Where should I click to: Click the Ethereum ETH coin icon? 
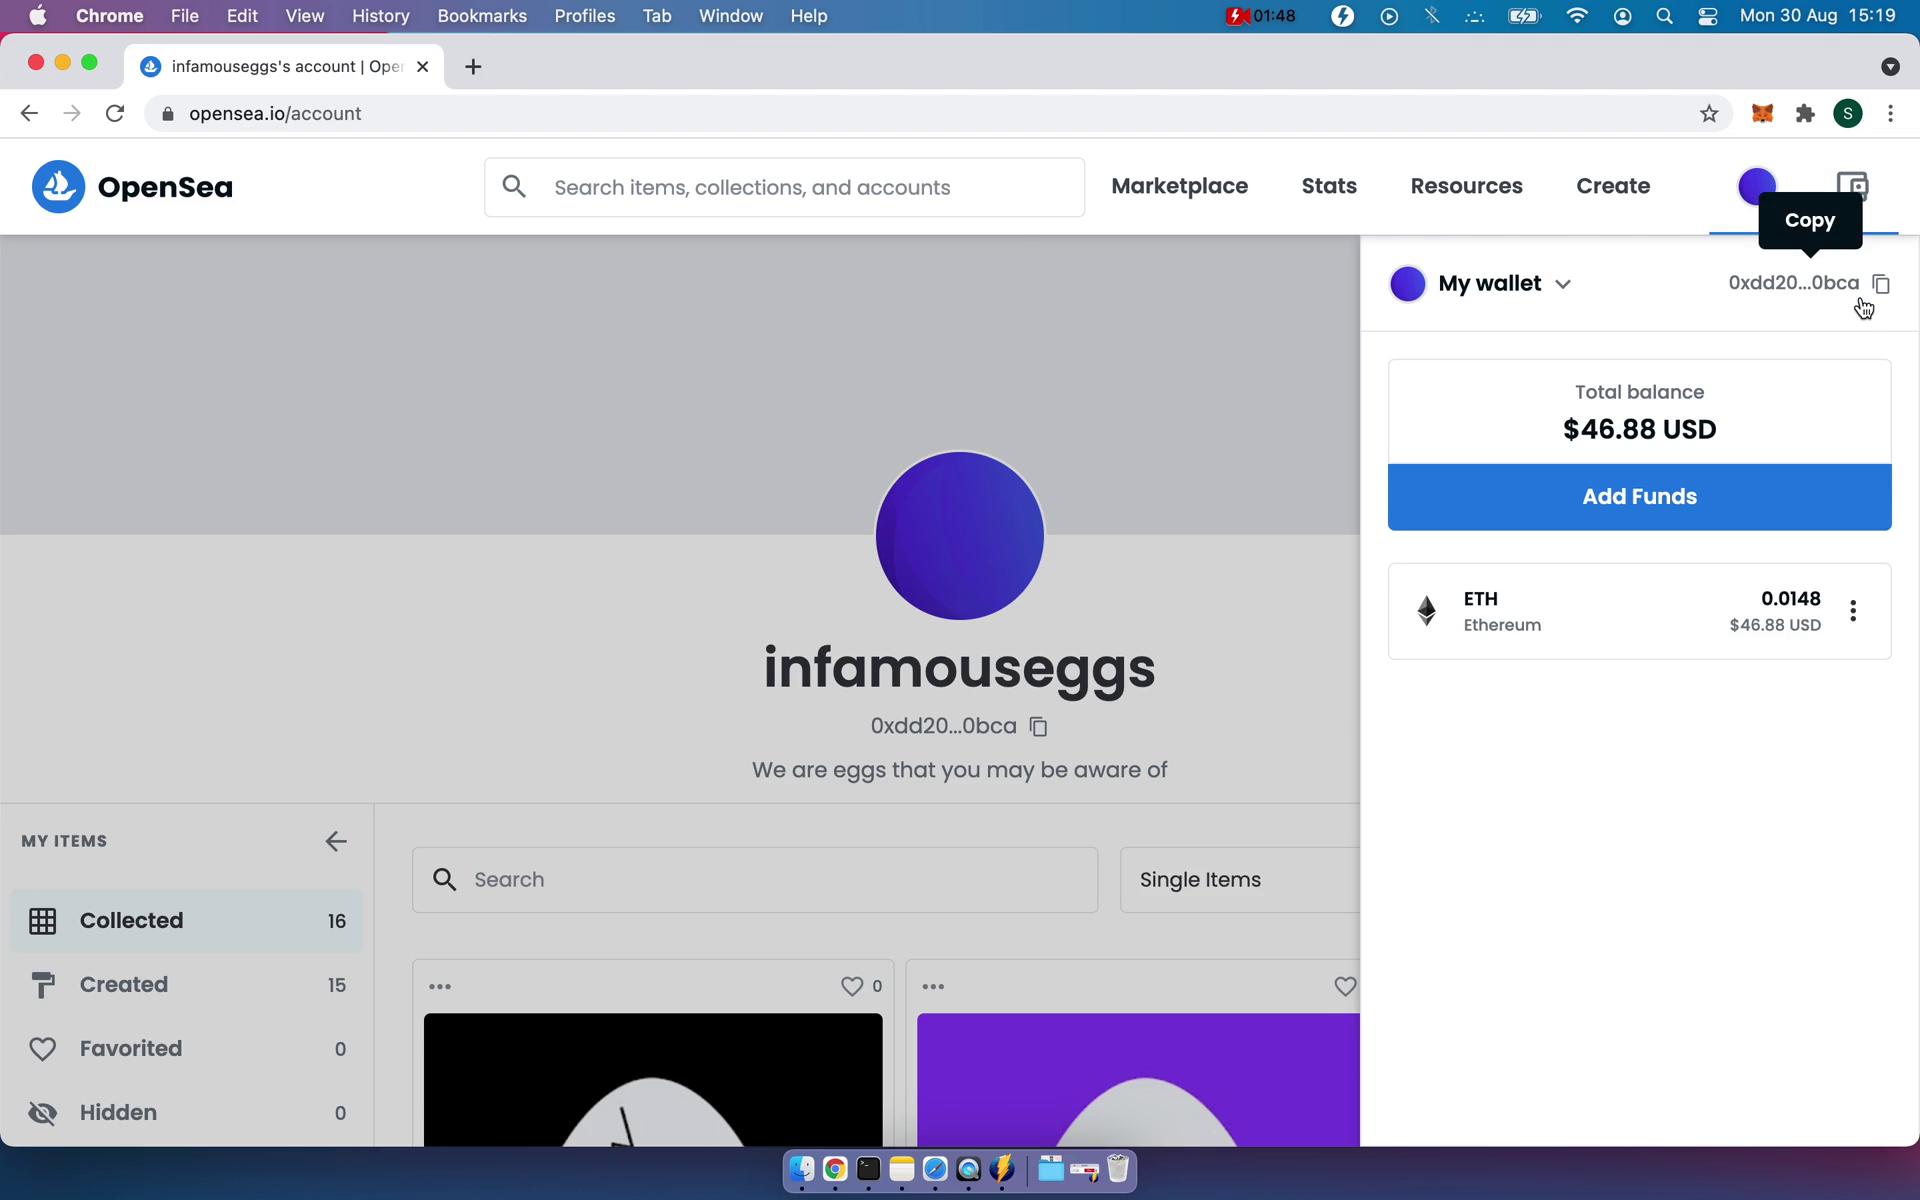click(1425, 610)
